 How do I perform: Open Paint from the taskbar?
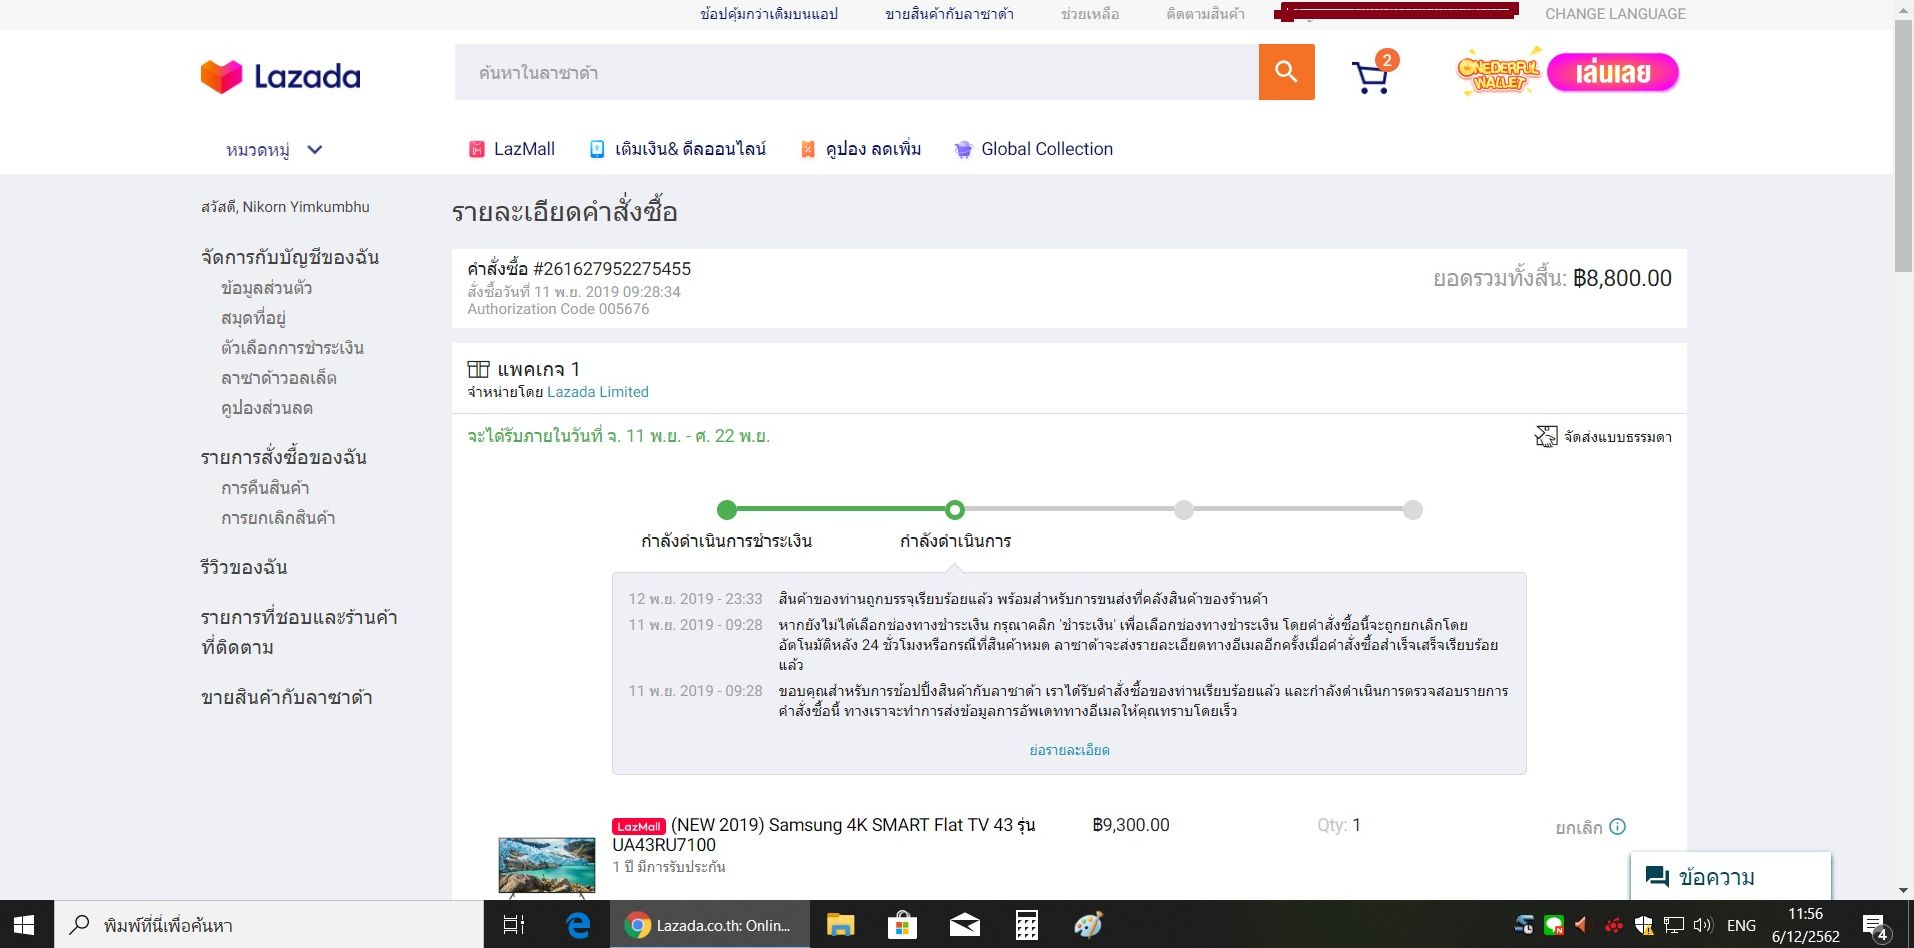click(1088, 925)
